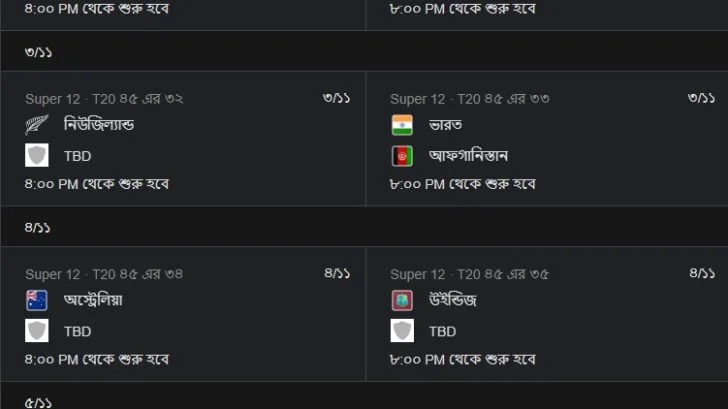Click TBD shield icon under Australia
The width and height of the screenshot is (728, 409).
click(37, 331)
